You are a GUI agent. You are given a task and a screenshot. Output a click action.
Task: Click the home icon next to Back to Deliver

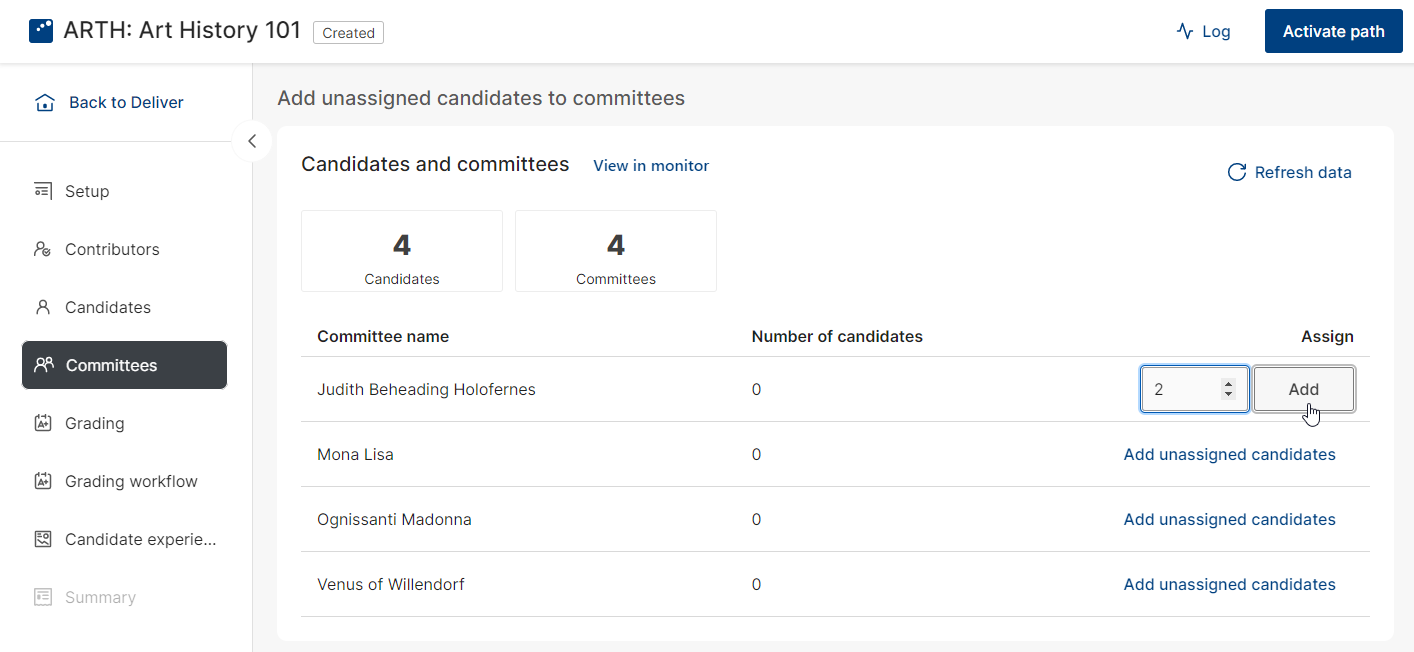[44, 103]
